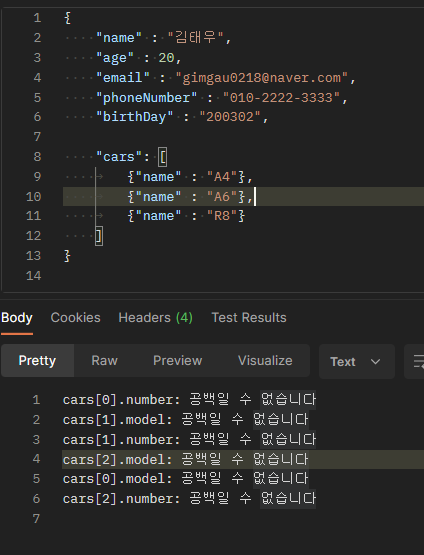
Task: Click the "name" key on line 2
Action: click(119, 38)
